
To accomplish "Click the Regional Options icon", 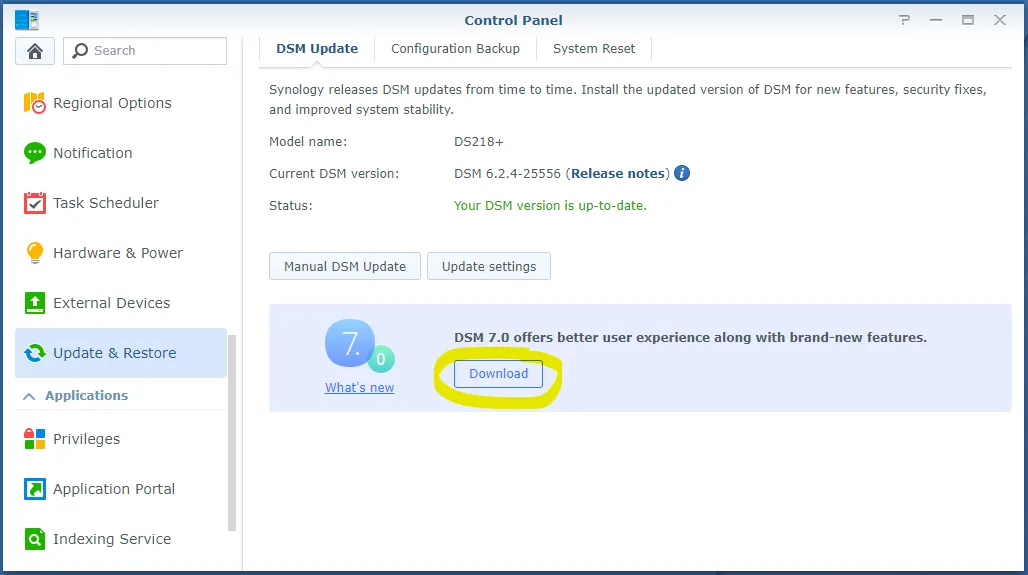I will tap(35, 103).
